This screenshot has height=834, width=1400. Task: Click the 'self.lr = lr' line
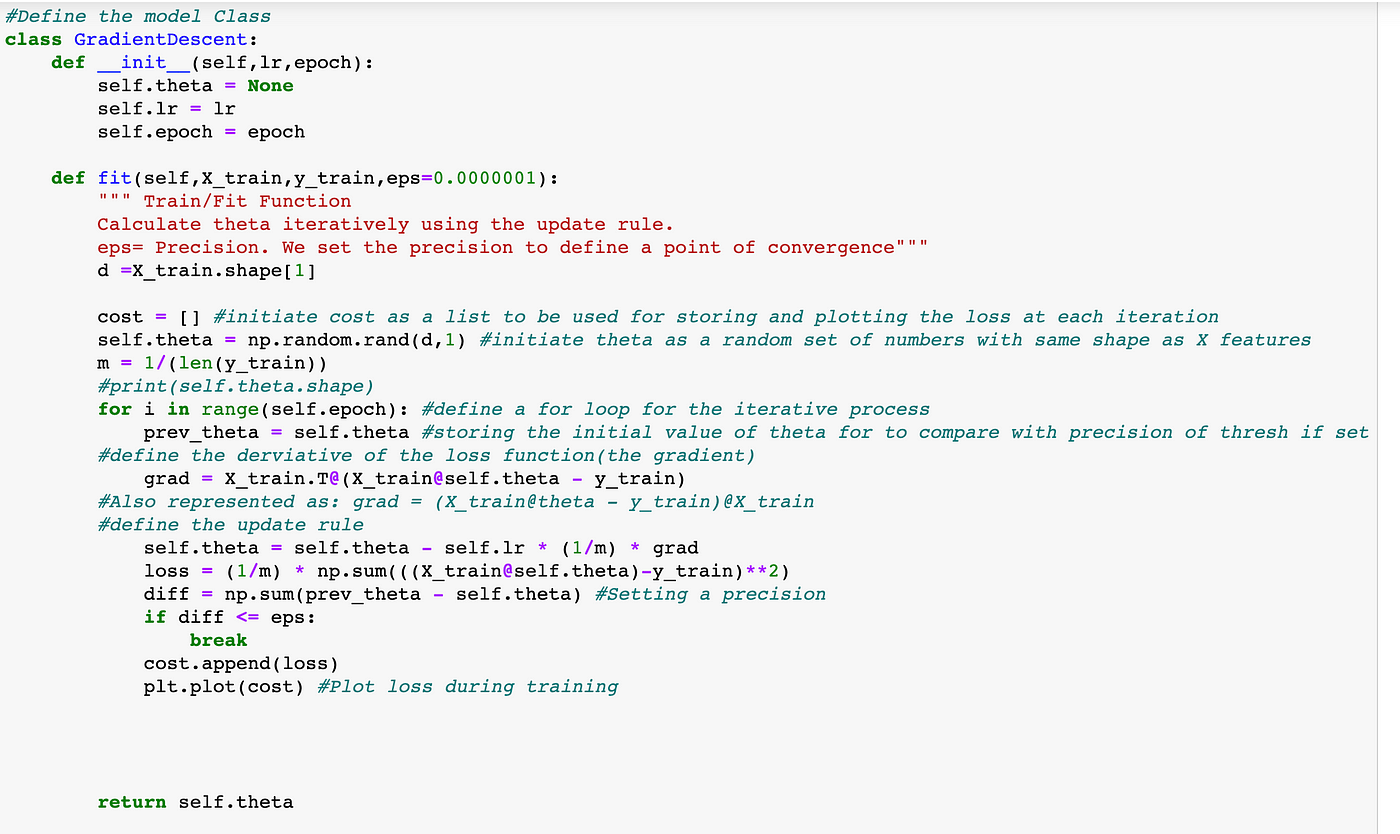(x=167, y=108)
